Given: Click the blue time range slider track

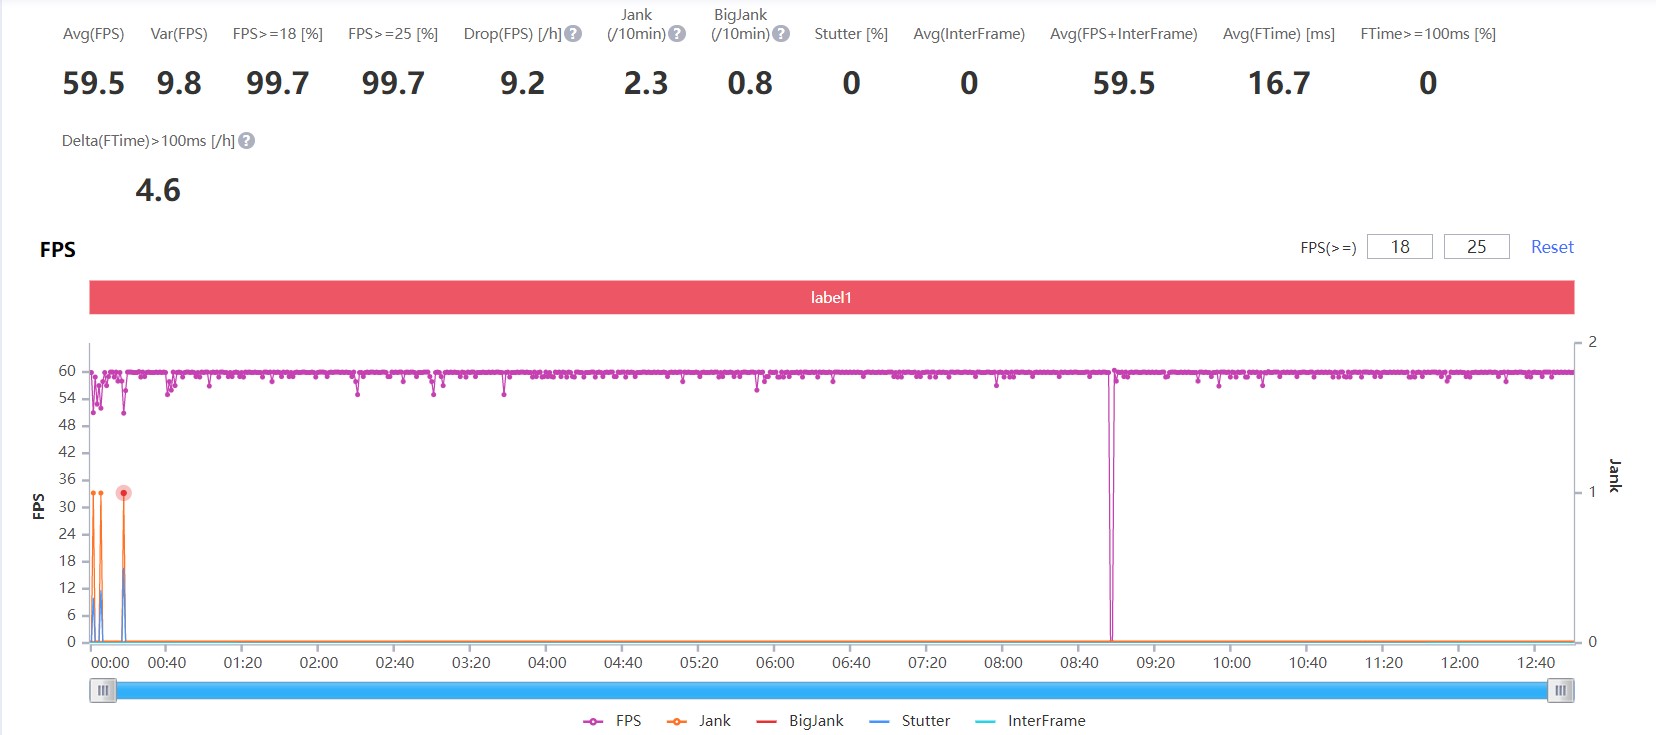Looking at the screenshot, I should click(832, 690).
